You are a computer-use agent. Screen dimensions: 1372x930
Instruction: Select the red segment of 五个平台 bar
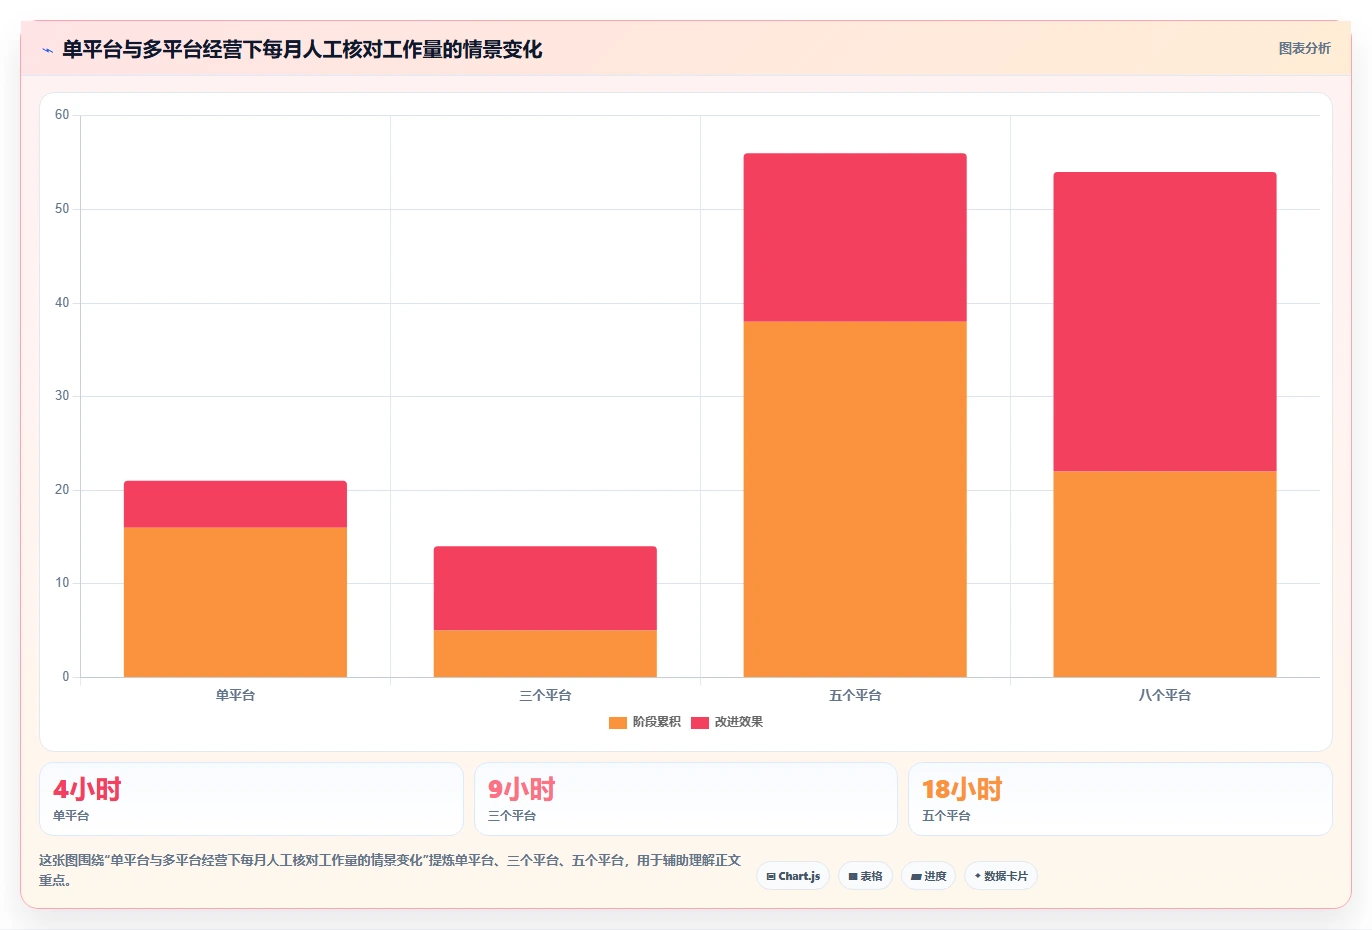point(855,237)
